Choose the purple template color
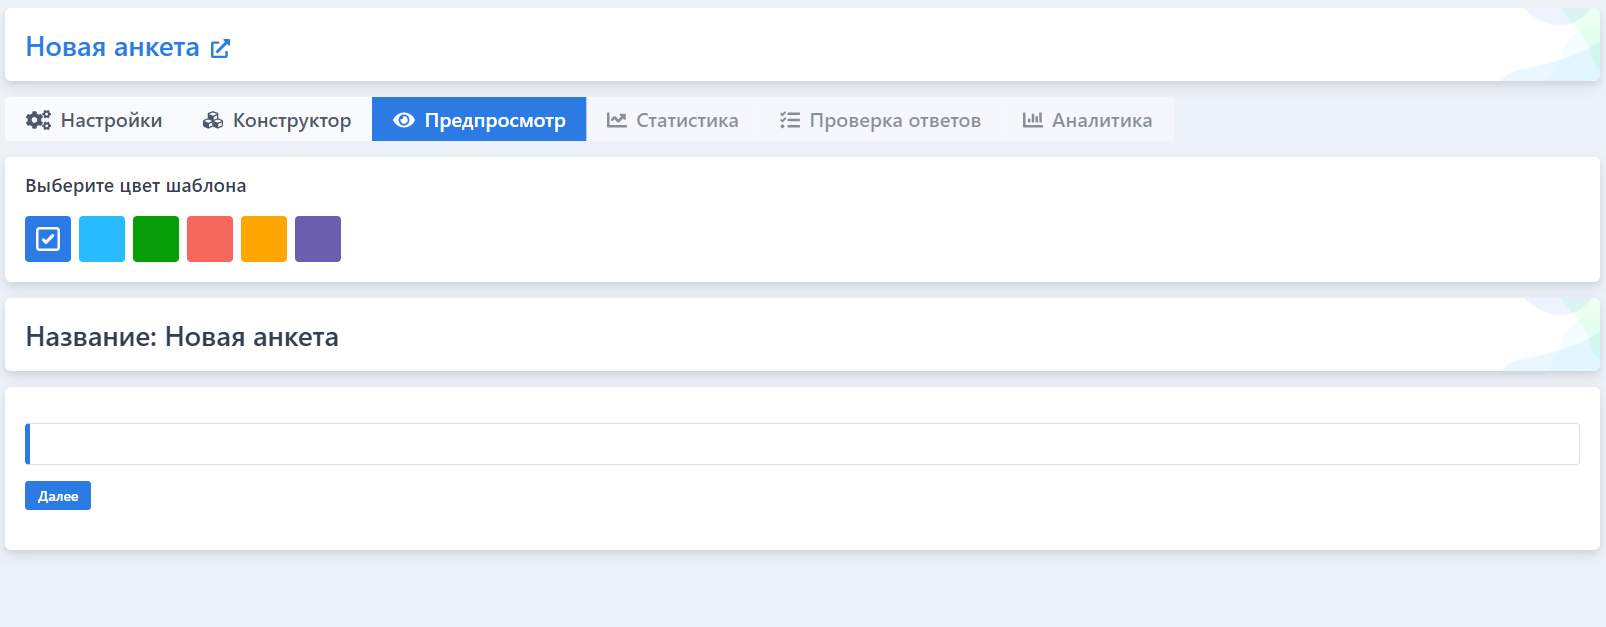 pyautogui.click(x=318, y=239)
